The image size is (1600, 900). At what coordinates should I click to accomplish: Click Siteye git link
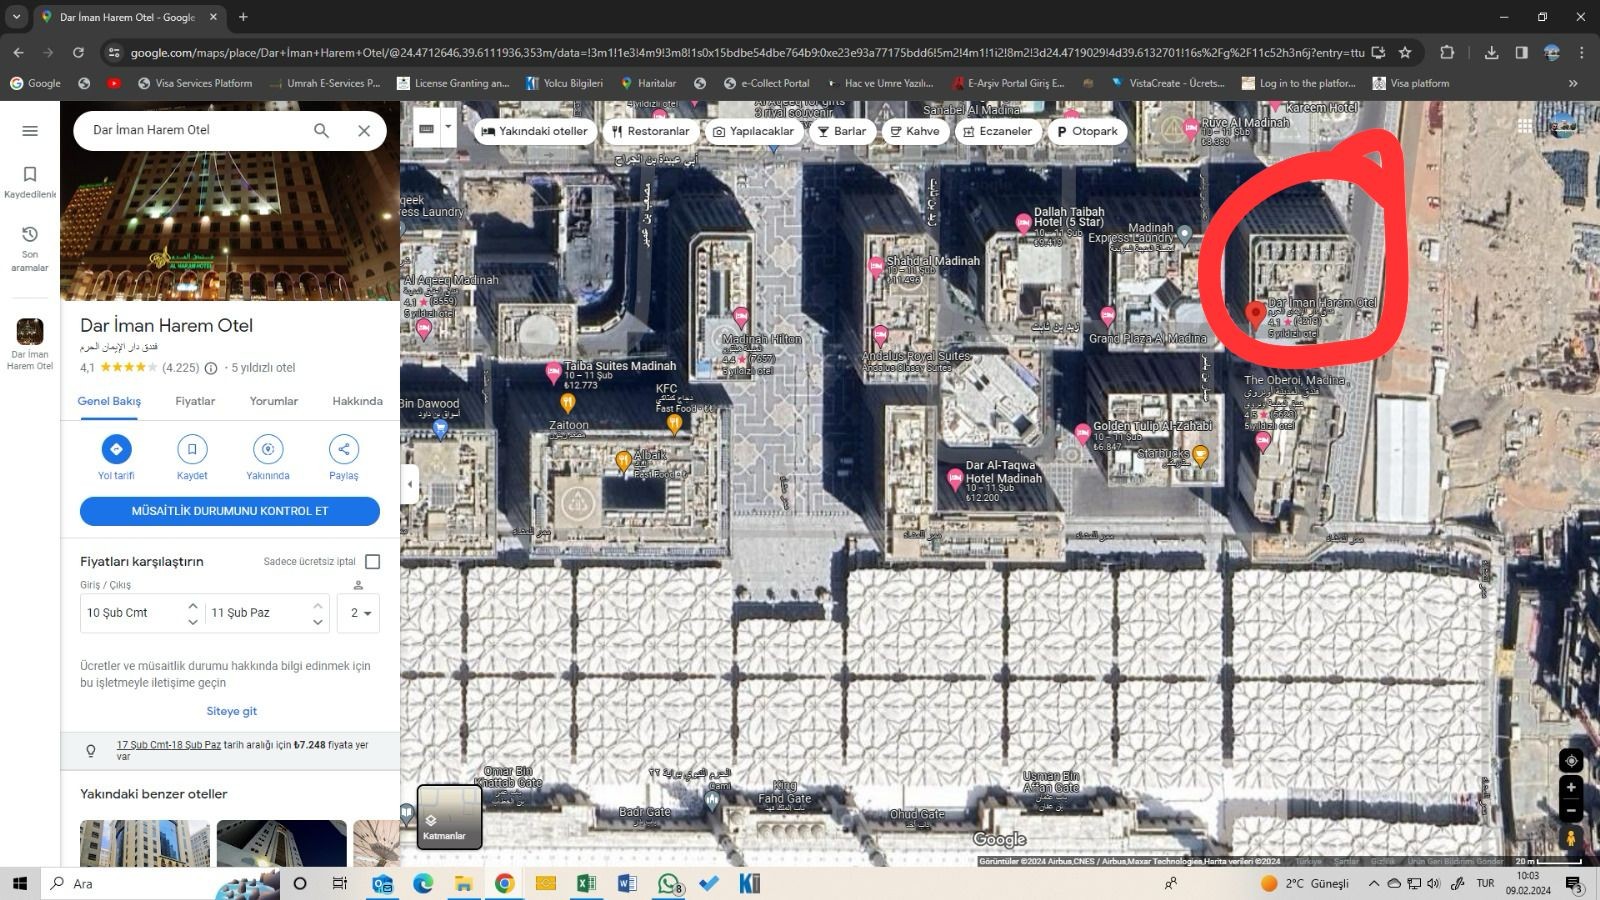click(232, 711)
